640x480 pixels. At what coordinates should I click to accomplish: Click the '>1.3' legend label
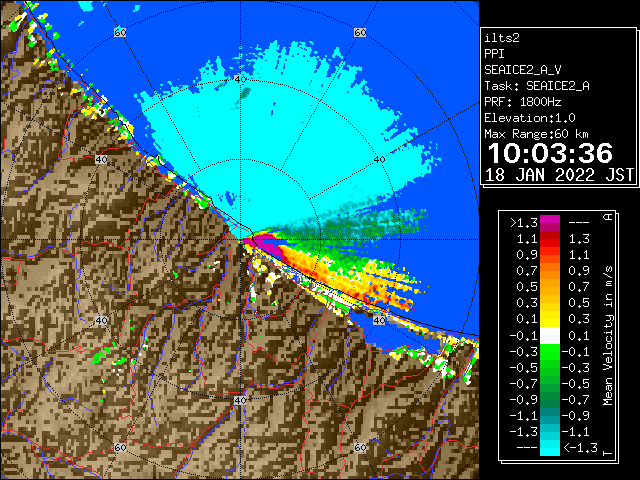[523, 223]
